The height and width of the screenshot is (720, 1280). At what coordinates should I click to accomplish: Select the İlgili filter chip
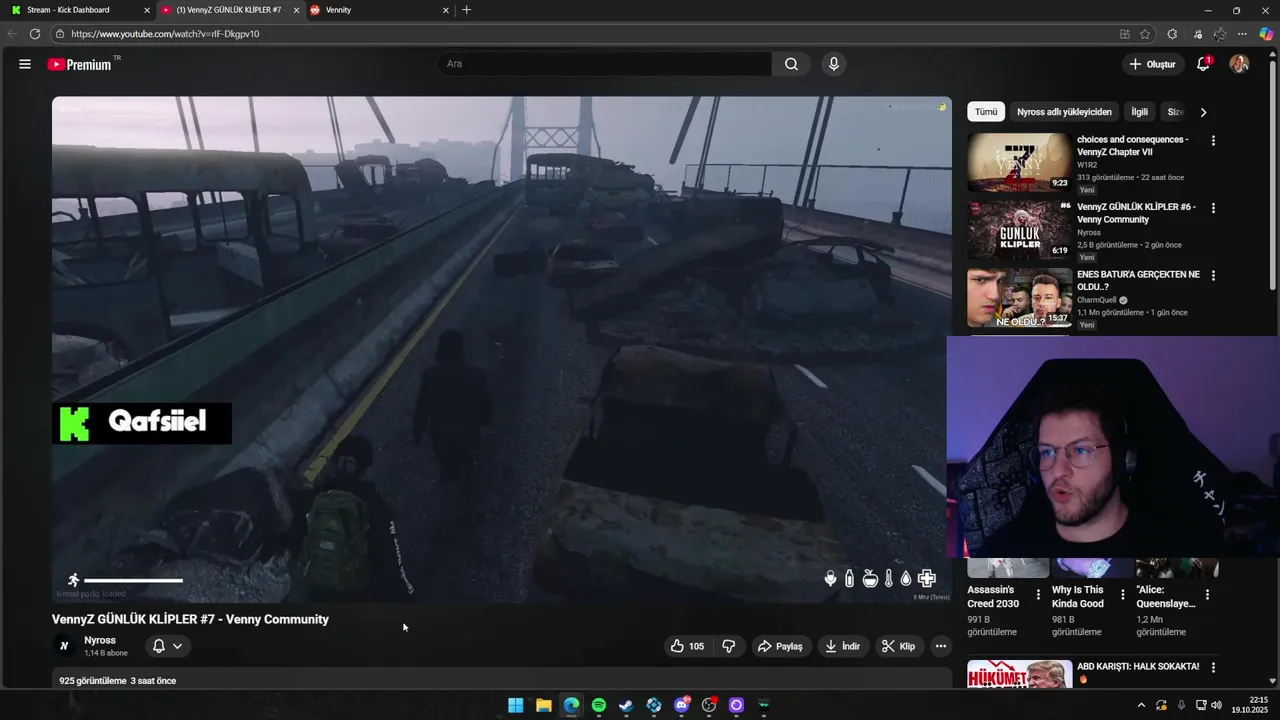1139,112
